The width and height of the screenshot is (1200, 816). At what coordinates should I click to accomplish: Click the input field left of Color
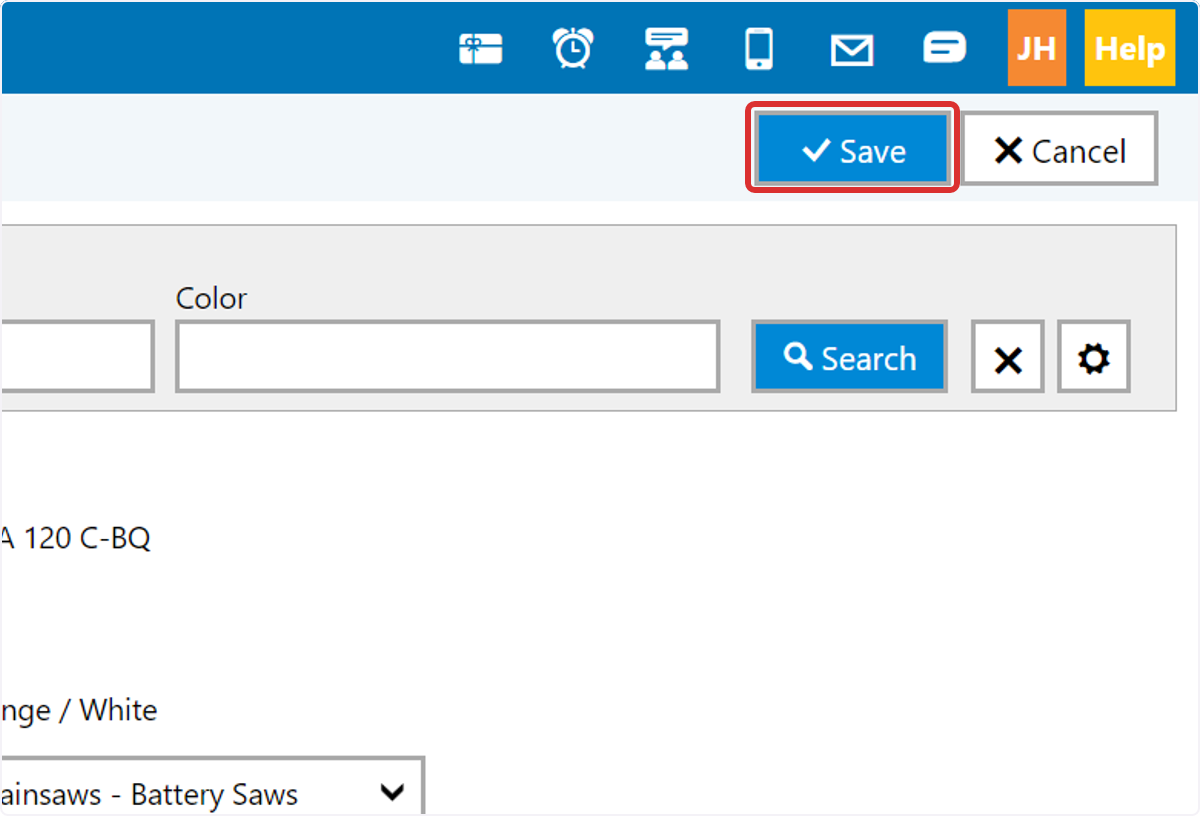(x=77, y=356)
